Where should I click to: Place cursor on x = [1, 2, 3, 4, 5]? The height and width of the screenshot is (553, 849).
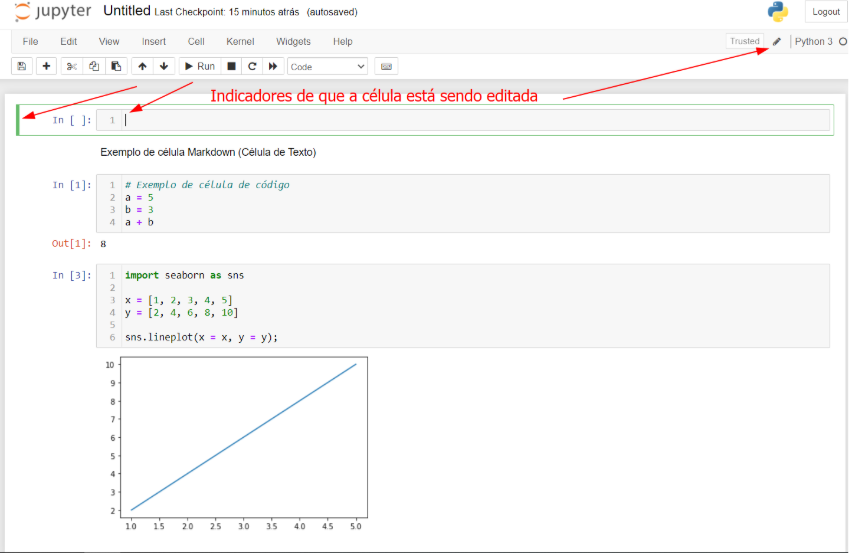click(x=179, y=300)
